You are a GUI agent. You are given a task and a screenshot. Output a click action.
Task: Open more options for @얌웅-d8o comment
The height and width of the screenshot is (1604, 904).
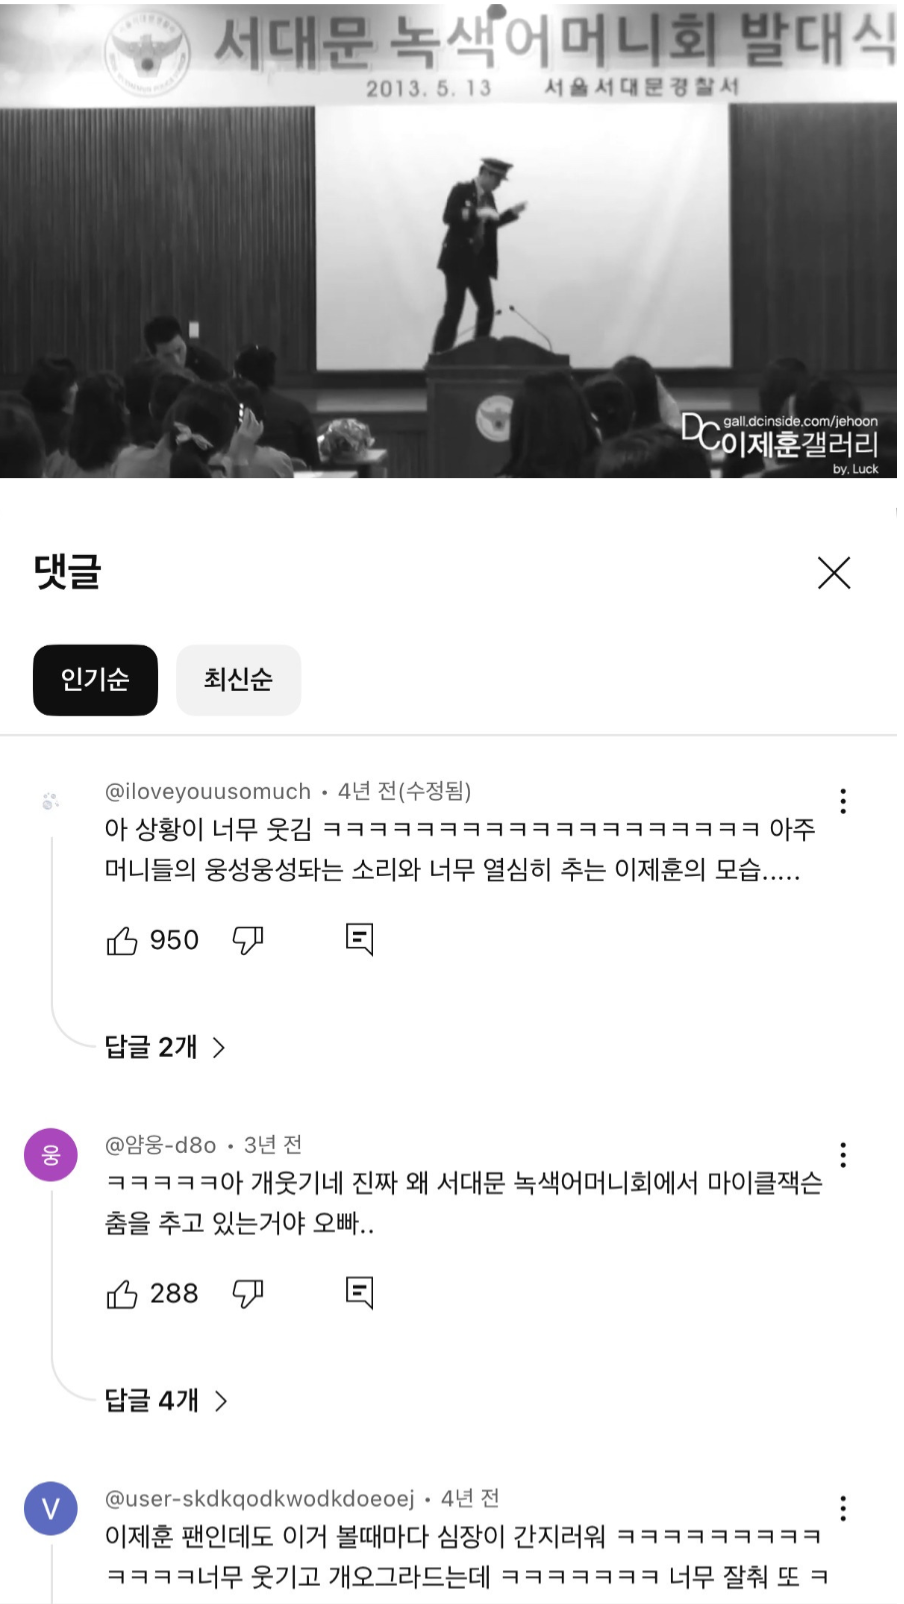tap(843, 1155)
